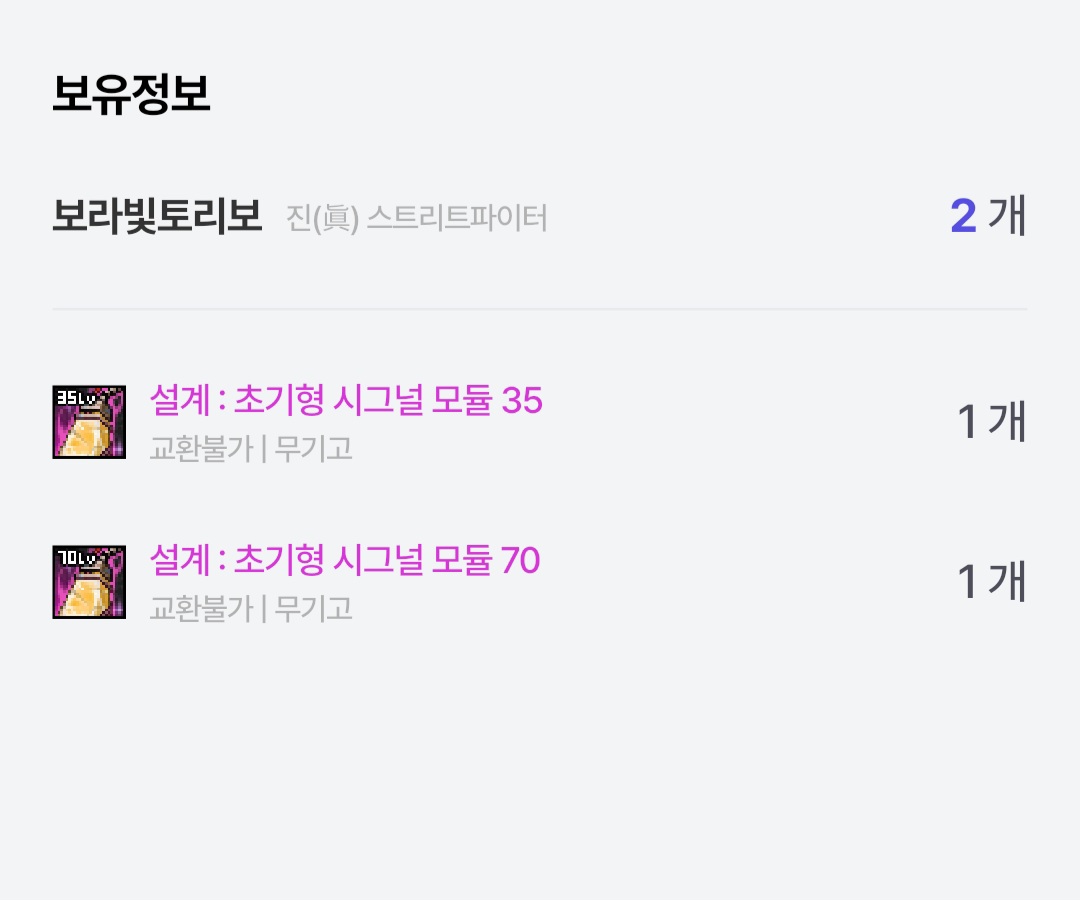Open 설계 : 초기형 시그널 모듈 70 item
The width and height of the screenshot is (1080, 900).
(344, 561)
